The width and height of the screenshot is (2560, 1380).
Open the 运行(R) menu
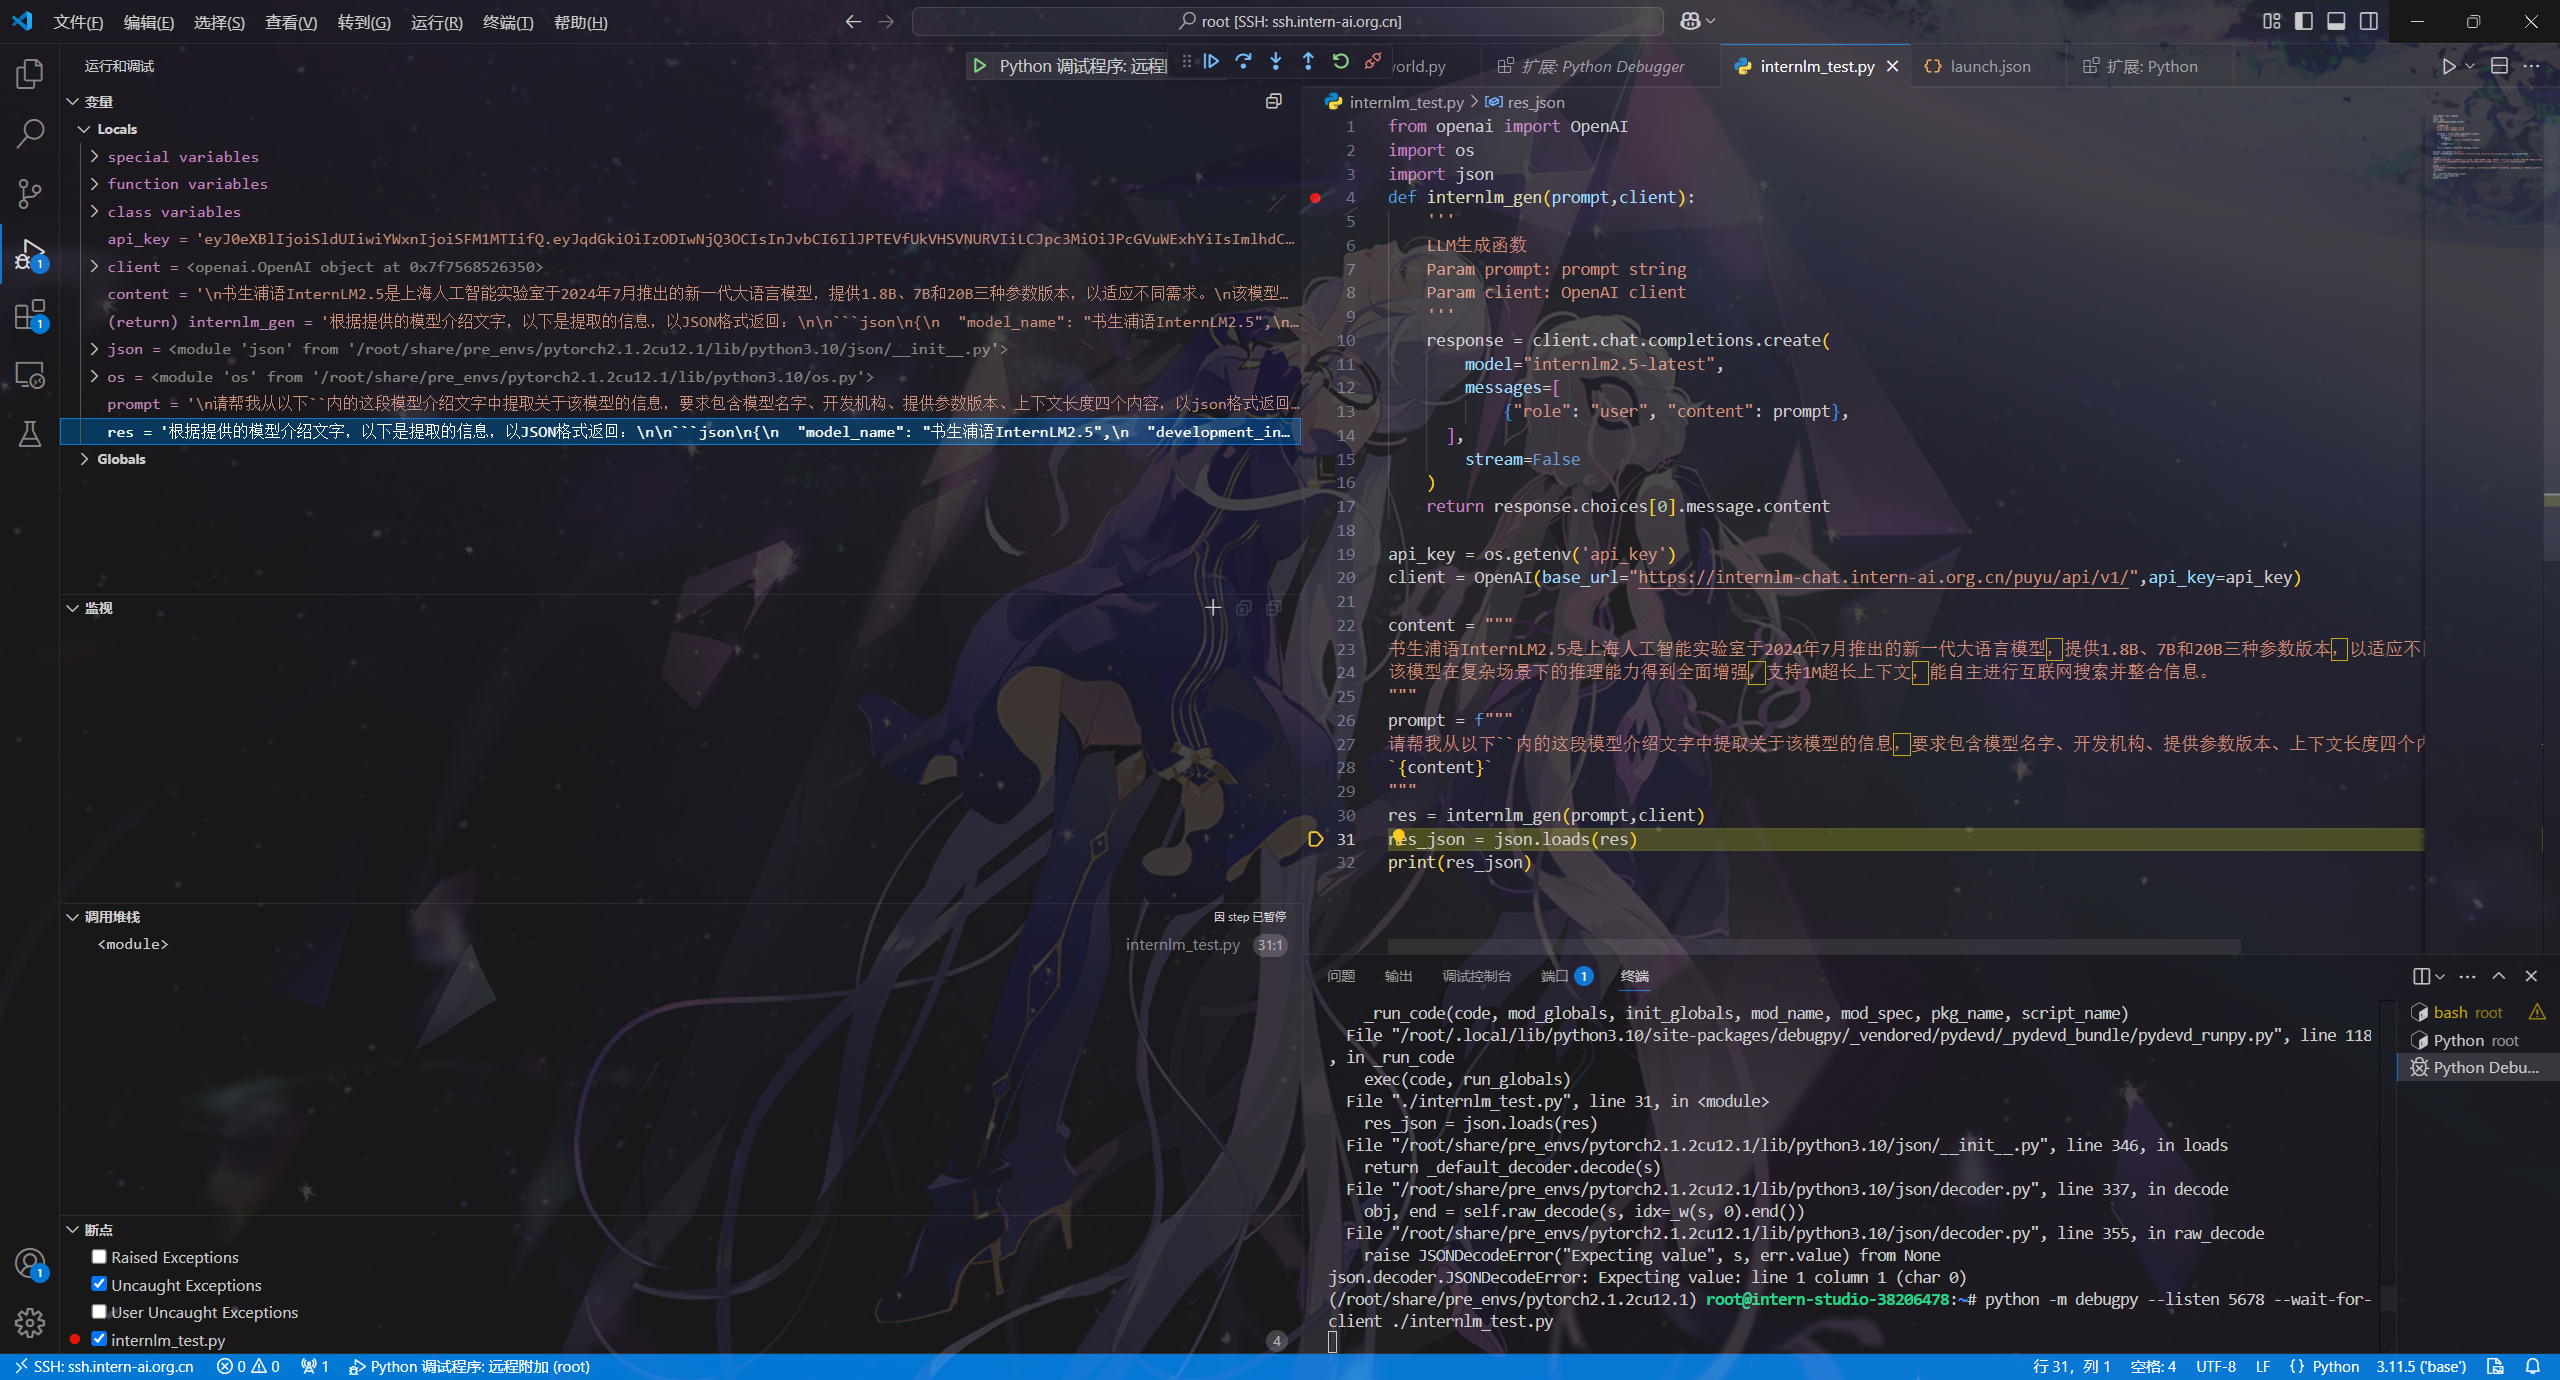(436, 22)
